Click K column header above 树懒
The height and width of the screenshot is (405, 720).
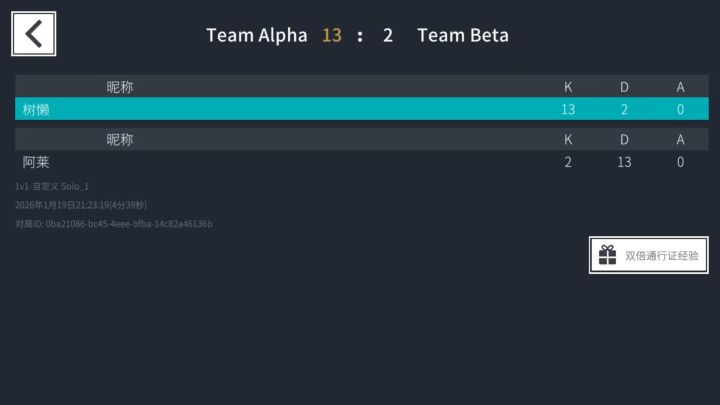568,87
